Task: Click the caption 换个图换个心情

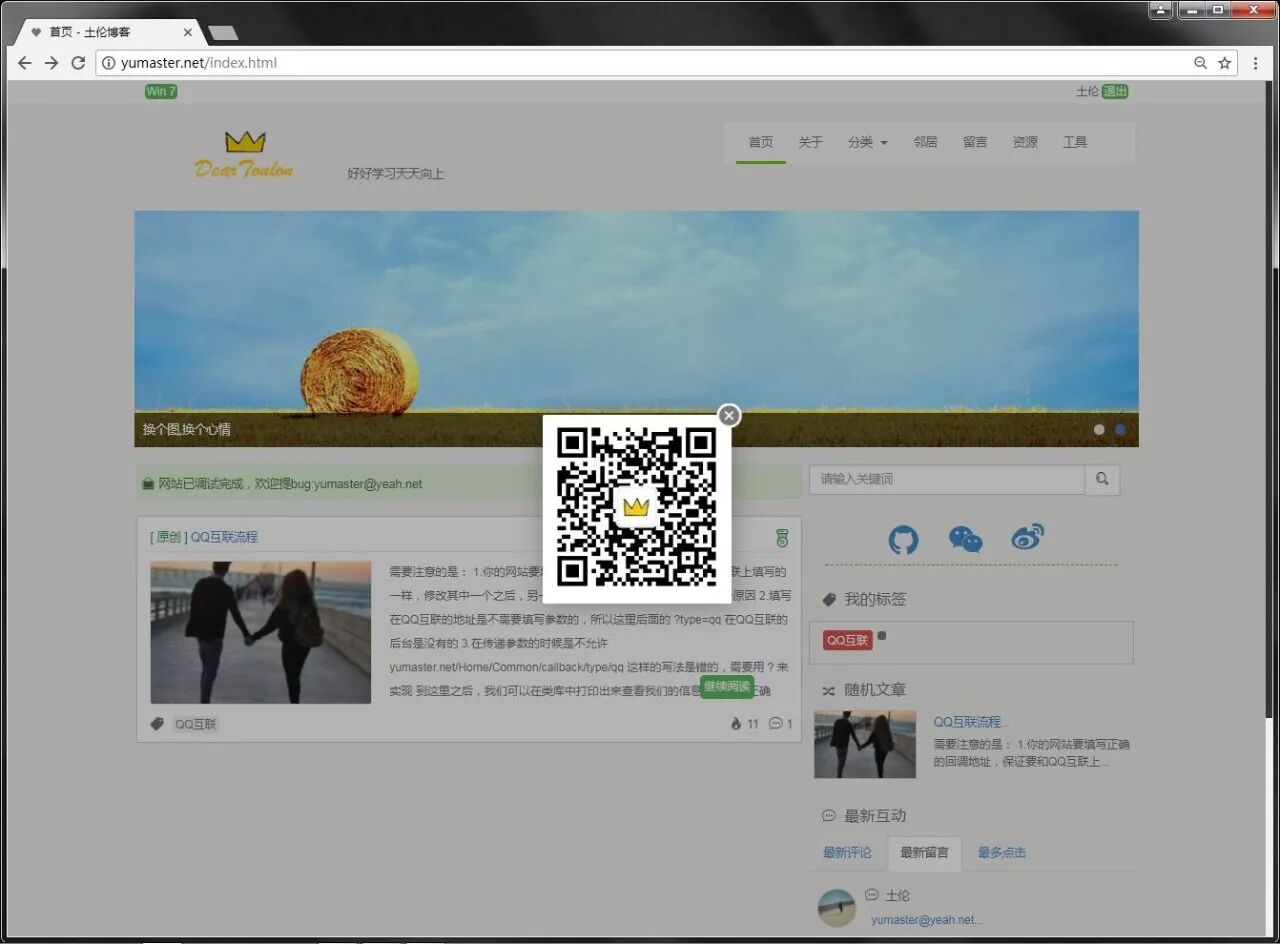Action: [186, 430]
